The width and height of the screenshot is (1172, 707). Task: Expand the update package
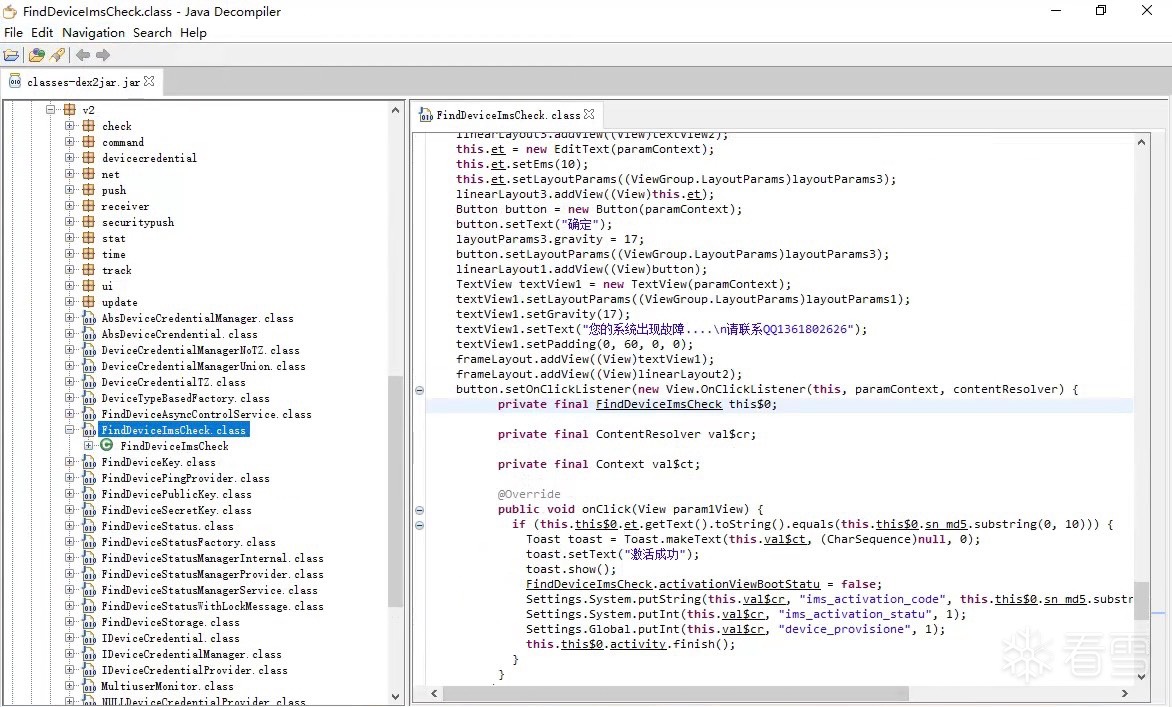click(70, 302)
